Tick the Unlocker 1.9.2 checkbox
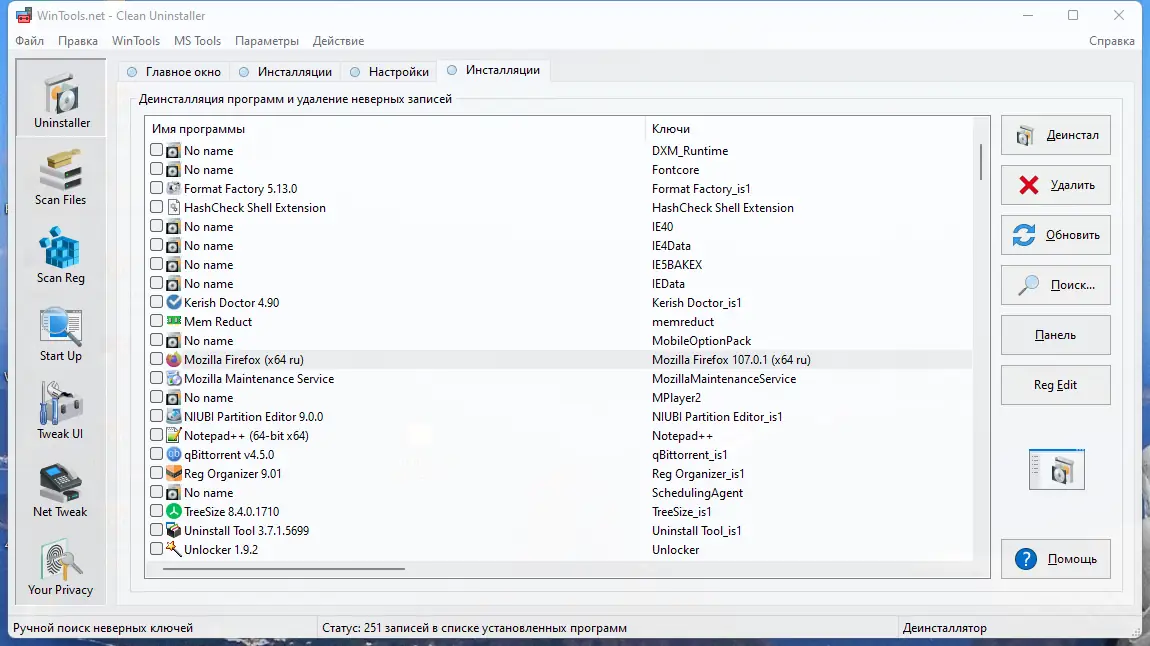Screen dimensions: 1150x646 tap(156, 548)
